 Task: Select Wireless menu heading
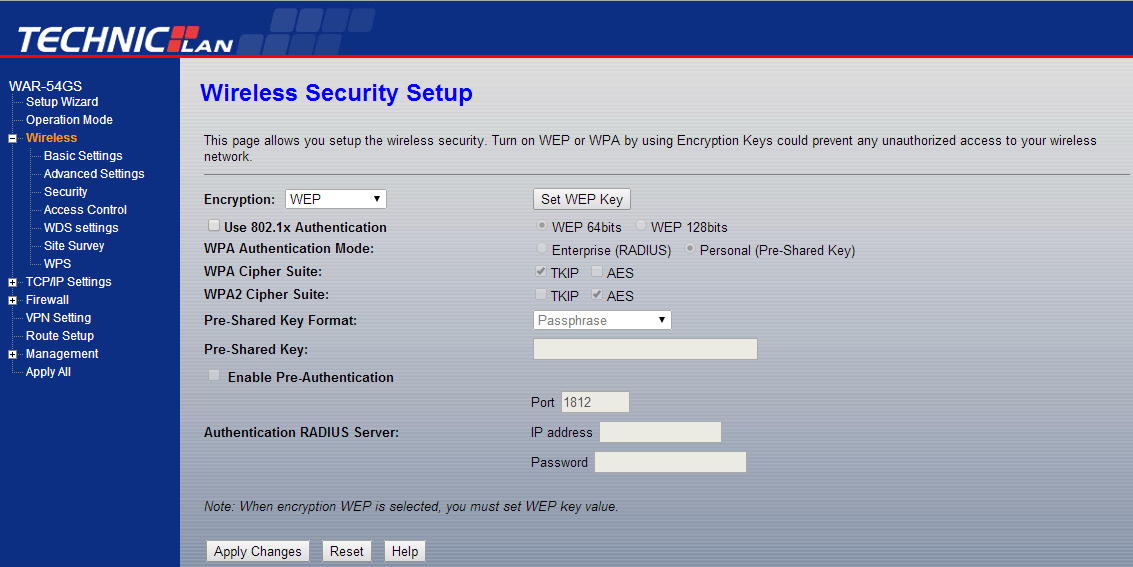51,138
